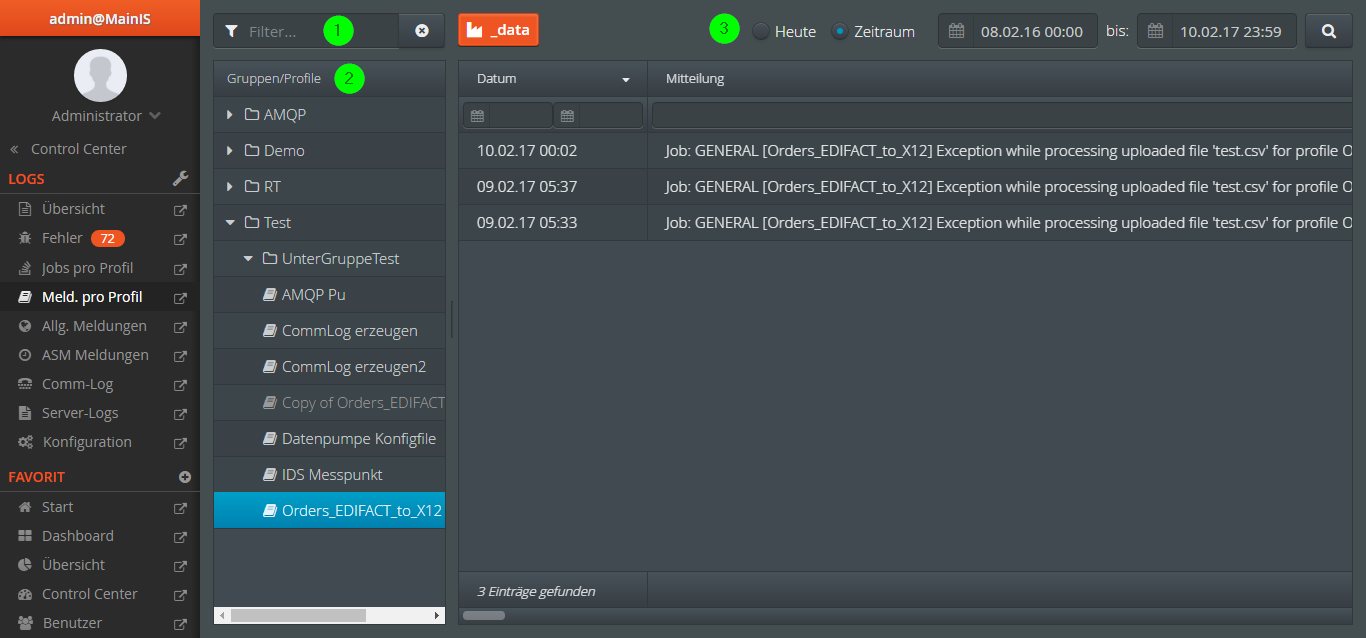Click the table horizontal scrollbar thumb
Image resolution: width=1366 pixels, height=638 pixels.
point(484,615)
